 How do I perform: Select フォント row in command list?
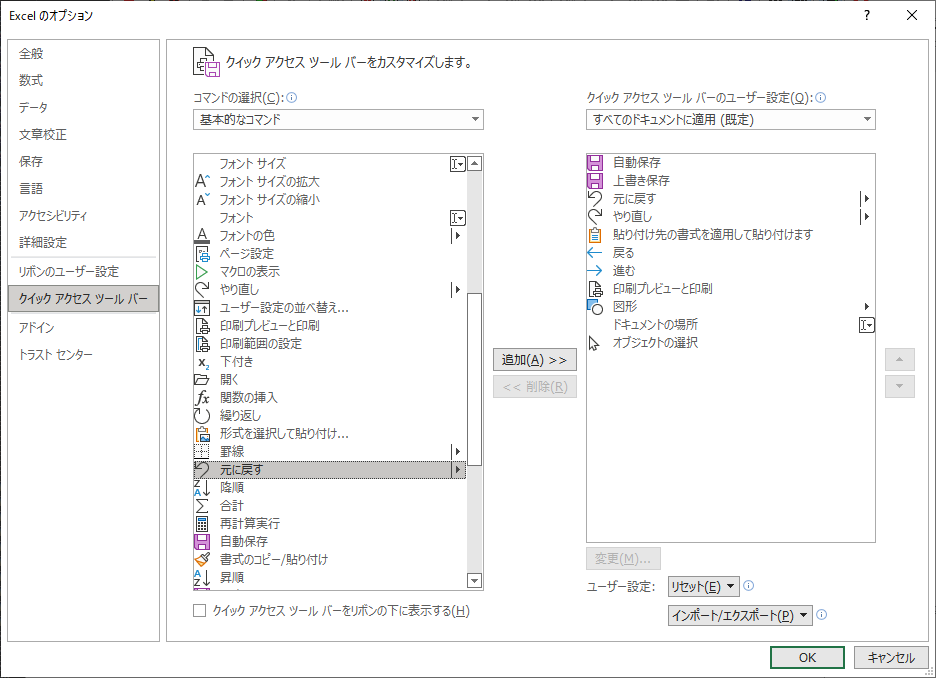[x=330, y=218]
